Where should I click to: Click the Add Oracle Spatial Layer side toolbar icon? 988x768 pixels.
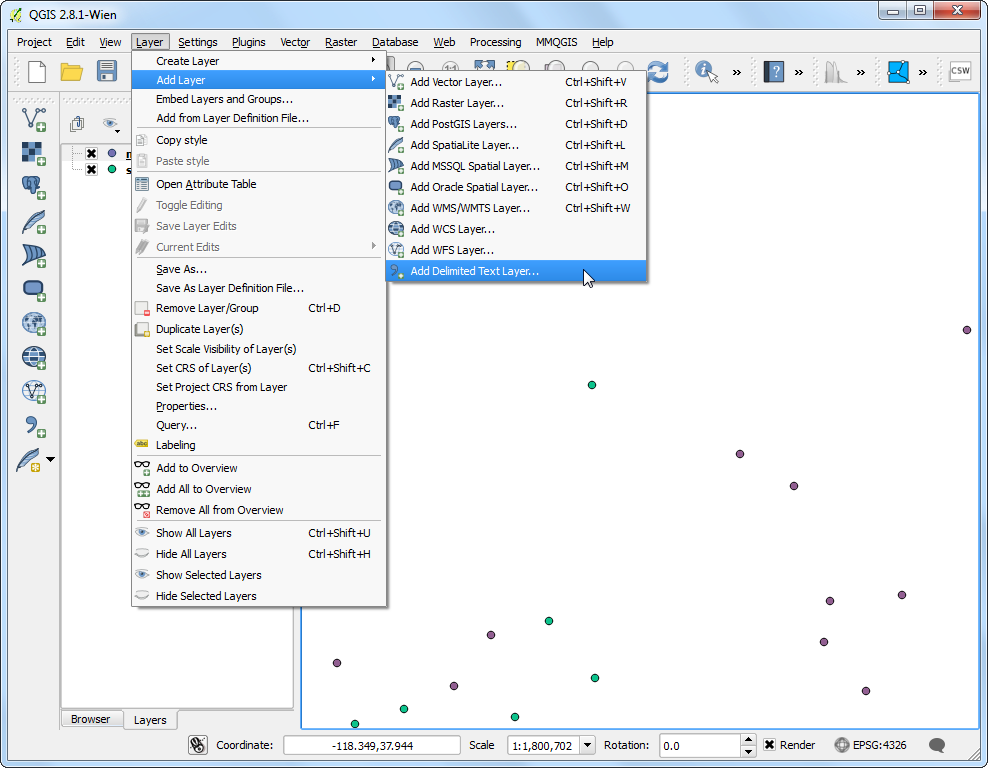34,290
